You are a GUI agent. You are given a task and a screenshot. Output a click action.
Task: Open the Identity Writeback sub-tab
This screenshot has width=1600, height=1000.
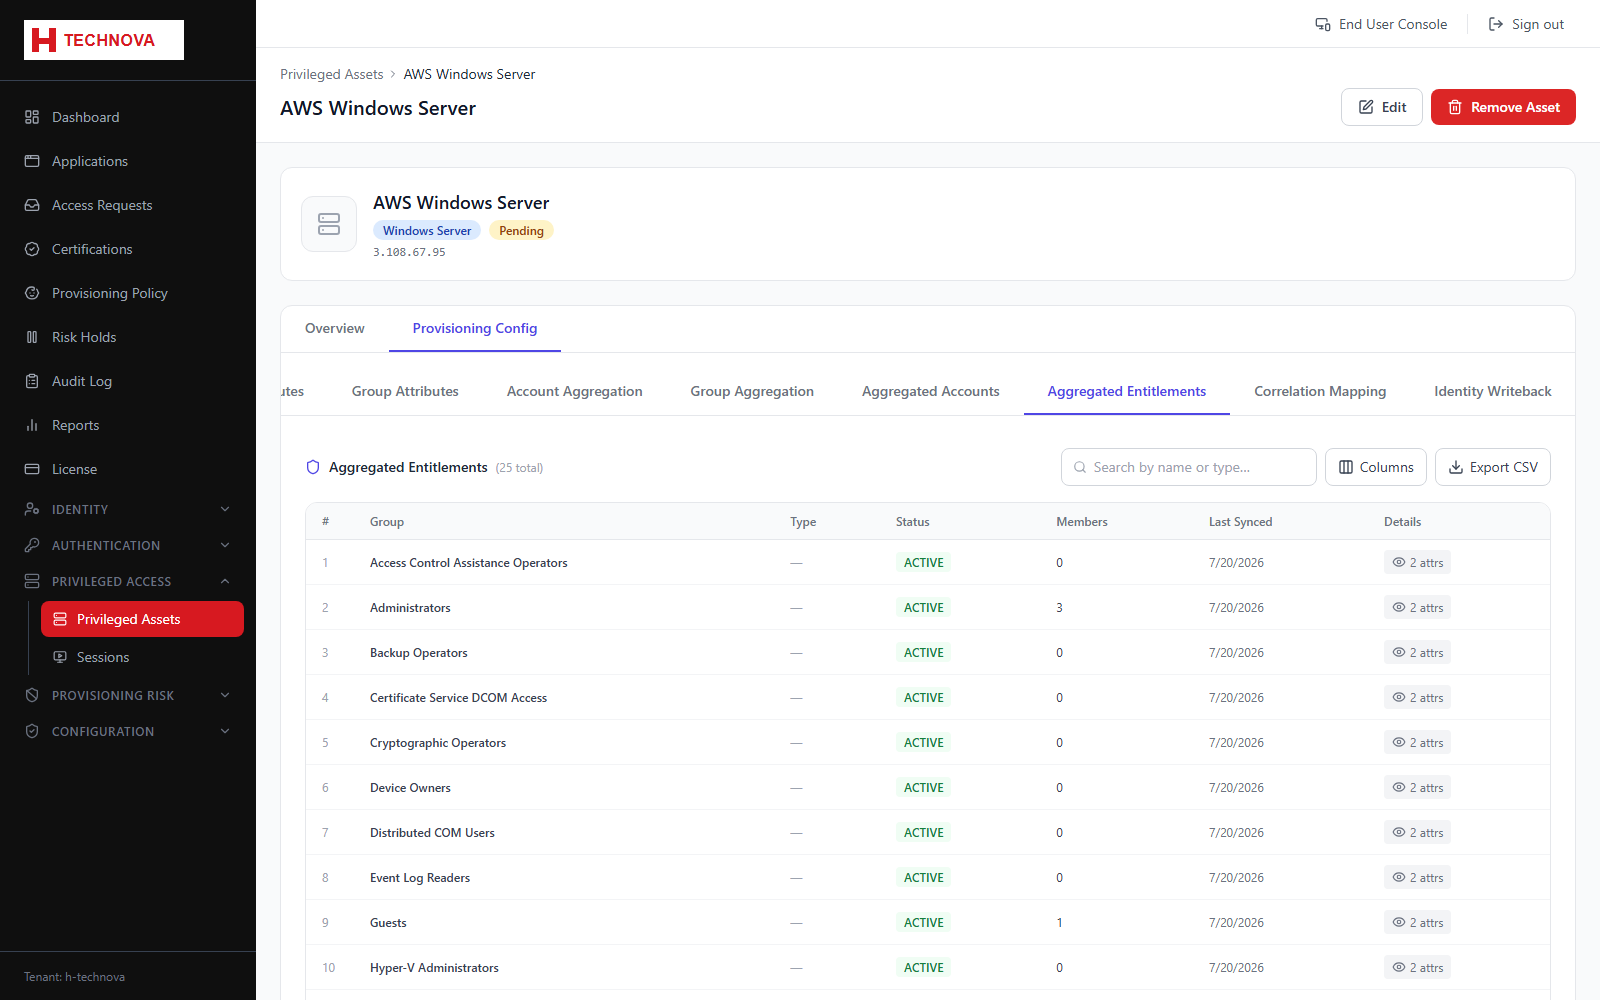1493,391
